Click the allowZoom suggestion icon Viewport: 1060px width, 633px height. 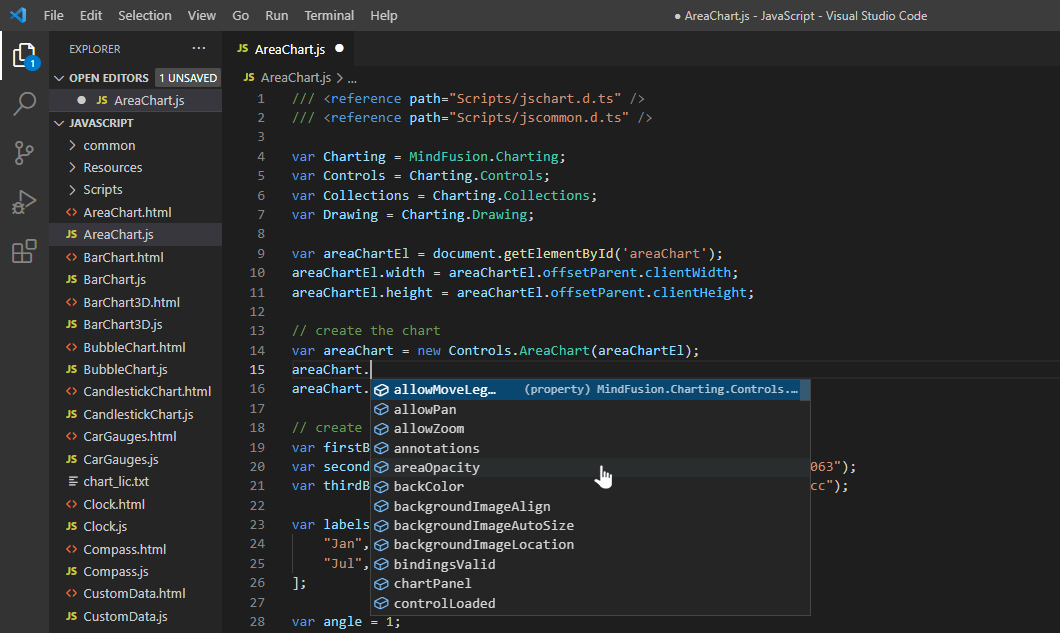coord(381,429)
